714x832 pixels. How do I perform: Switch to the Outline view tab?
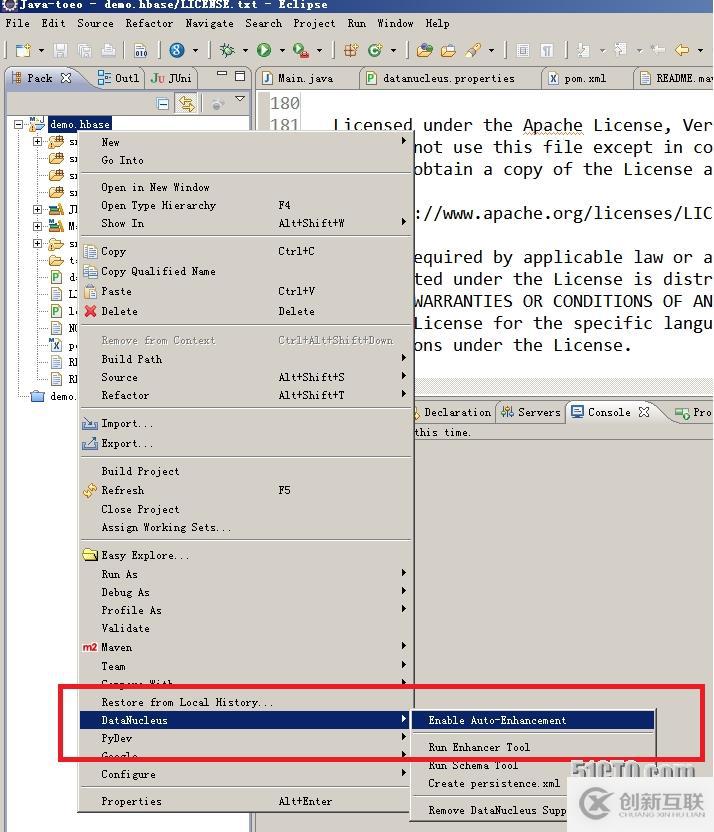click(x=119, y=78)
